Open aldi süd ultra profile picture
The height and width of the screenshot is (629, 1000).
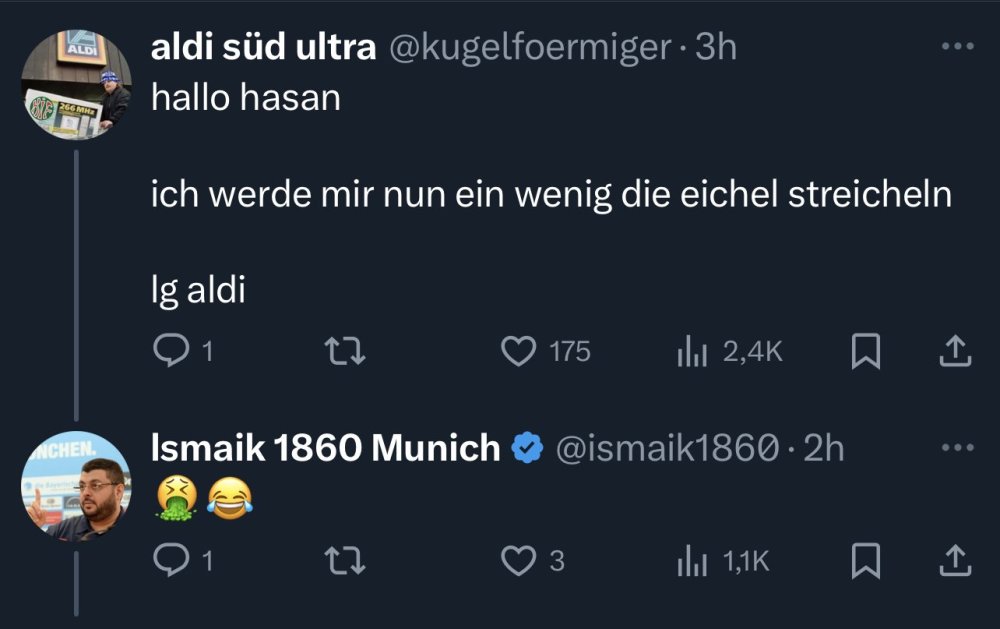pyautogui.click(x=78, y=85)
